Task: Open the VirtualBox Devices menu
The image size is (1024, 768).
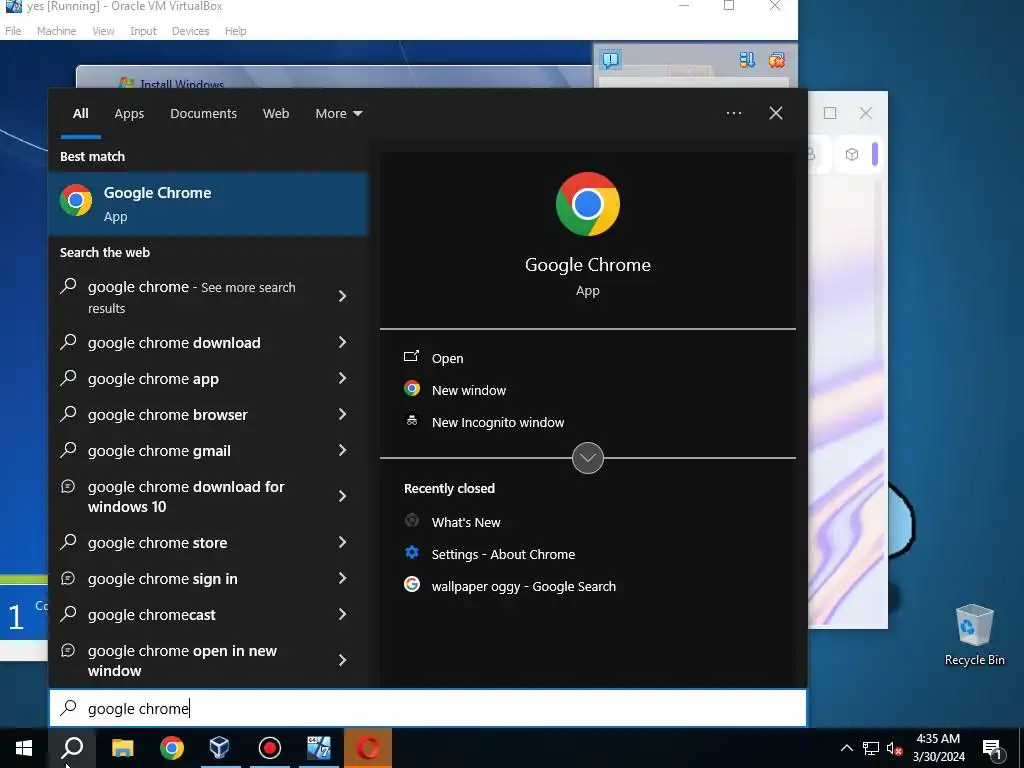Action: 190,31
